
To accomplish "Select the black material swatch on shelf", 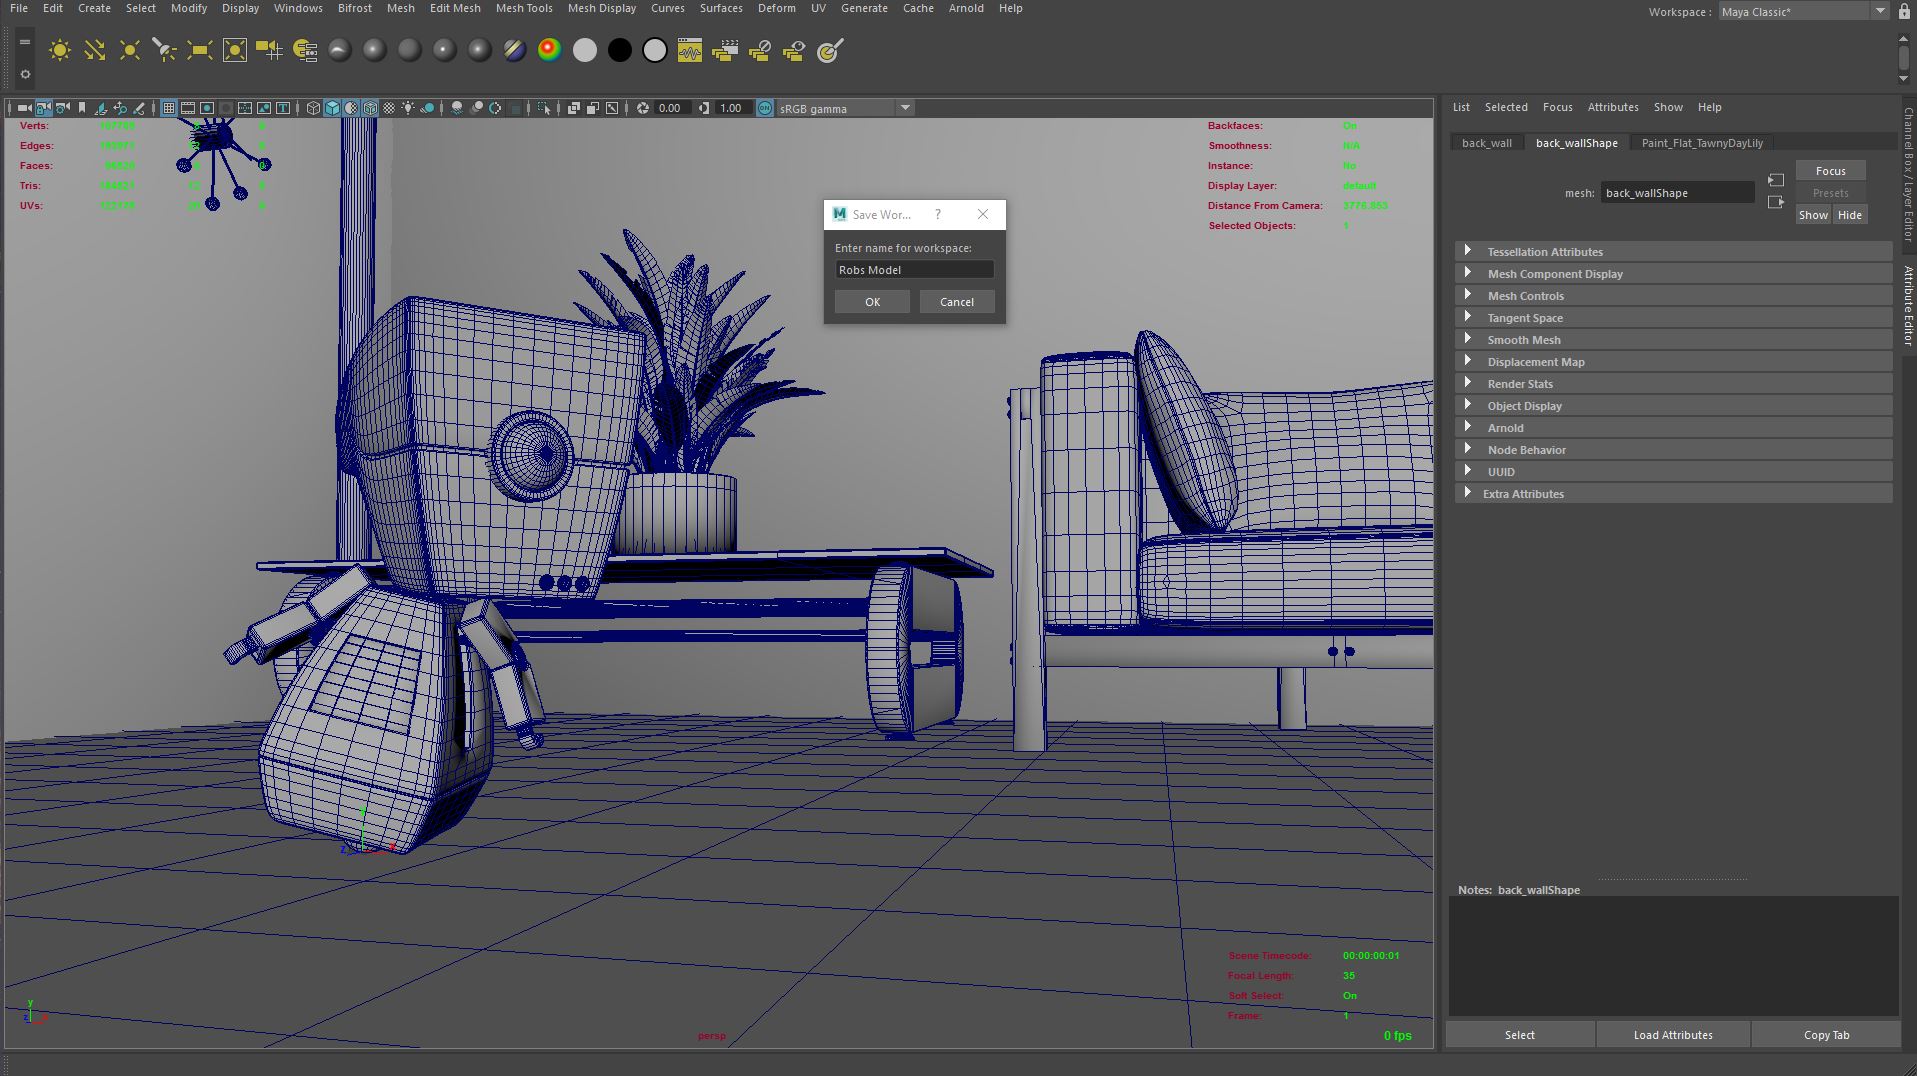I will [x=620, y=51].
